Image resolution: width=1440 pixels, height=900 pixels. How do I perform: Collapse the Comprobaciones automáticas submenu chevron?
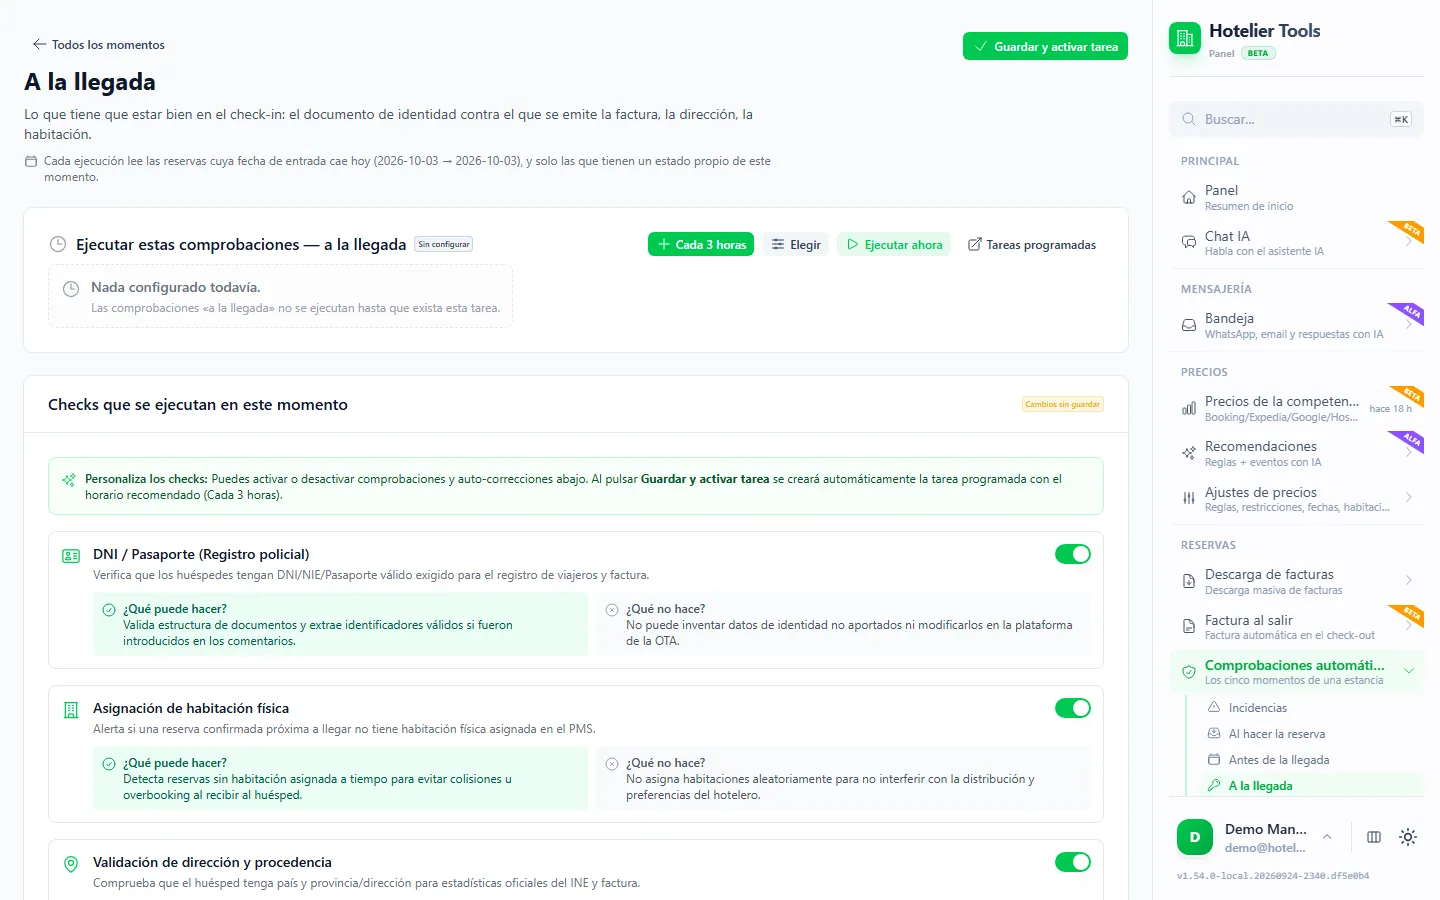(1408, 671)
